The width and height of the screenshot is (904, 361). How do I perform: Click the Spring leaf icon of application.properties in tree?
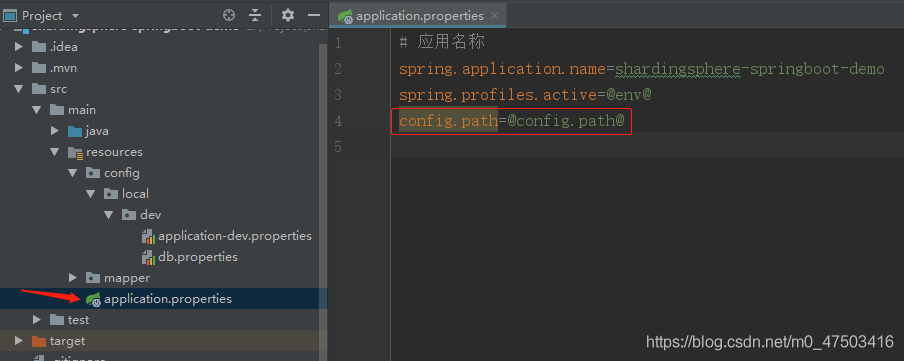pyautogui.click(x=93, y=299)
